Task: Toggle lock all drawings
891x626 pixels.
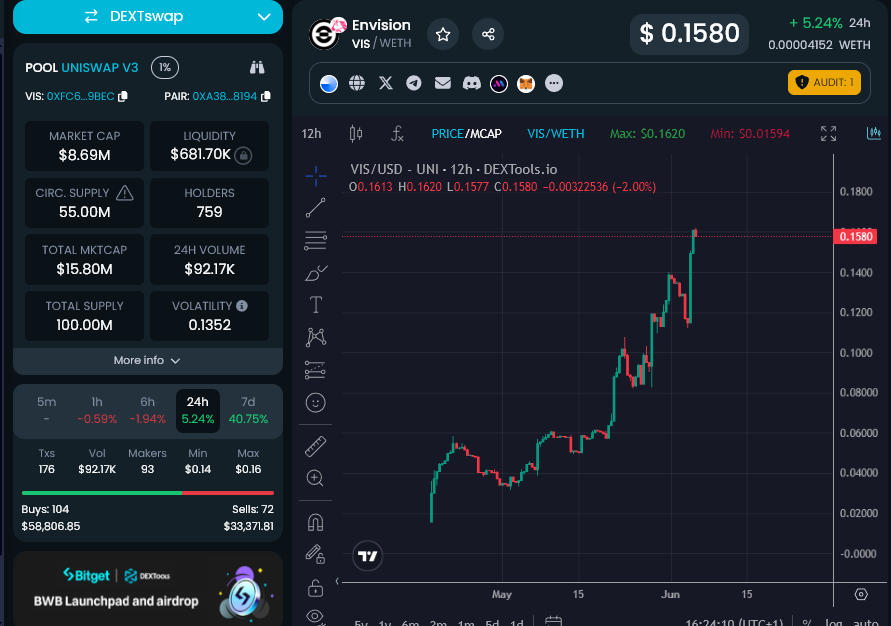Action: click(316, 588)
